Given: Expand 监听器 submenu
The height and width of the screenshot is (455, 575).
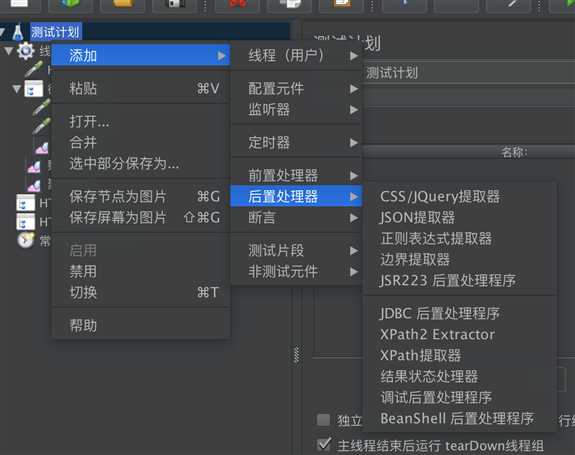Looking at the screenshot, I should (x=297, y=110).
